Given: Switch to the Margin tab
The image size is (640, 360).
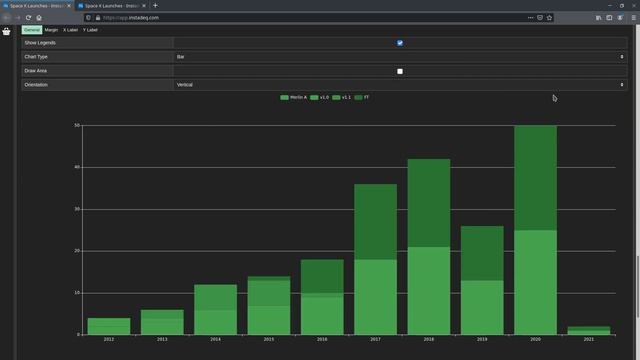Looking at the screenshot, I should click(51, 30).
